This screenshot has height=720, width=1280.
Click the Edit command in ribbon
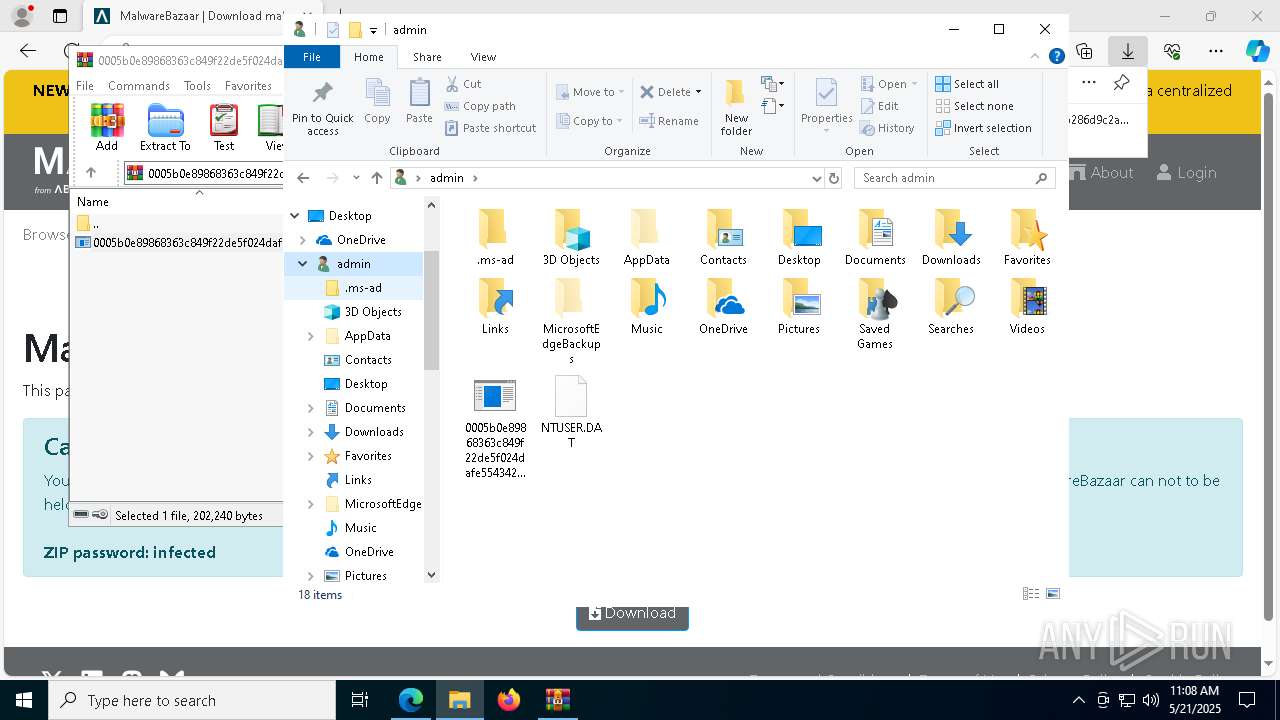click(879, 106)
